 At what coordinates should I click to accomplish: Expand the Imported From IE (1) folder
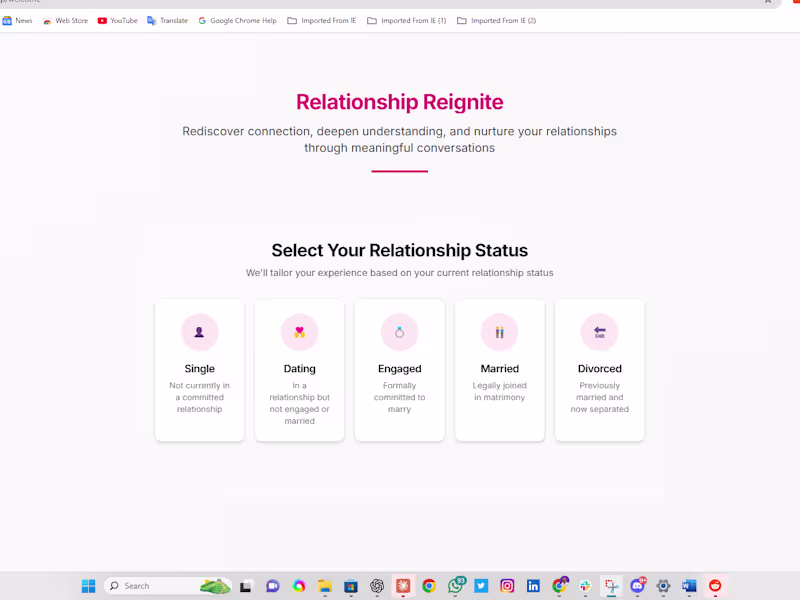coord(407,21)
